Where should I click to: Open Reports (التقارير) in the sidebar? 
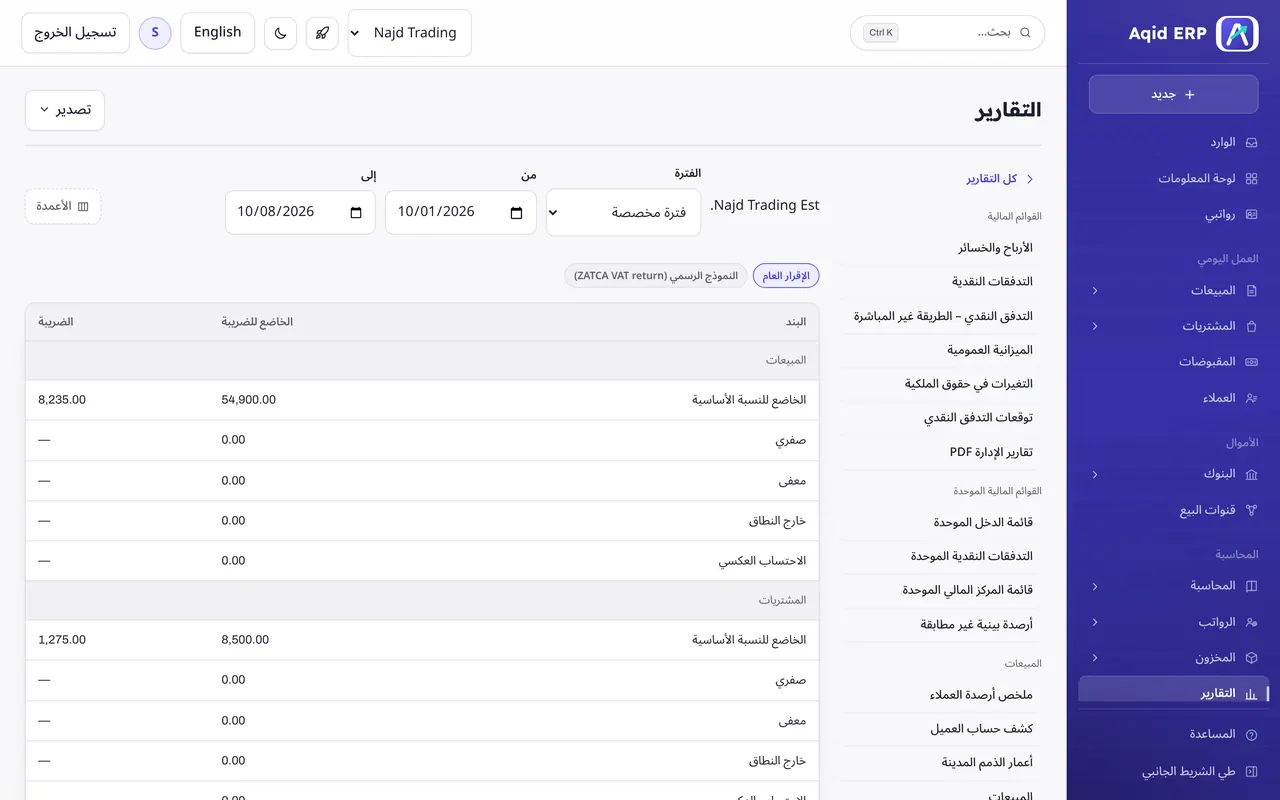[x=1173, y=694]
